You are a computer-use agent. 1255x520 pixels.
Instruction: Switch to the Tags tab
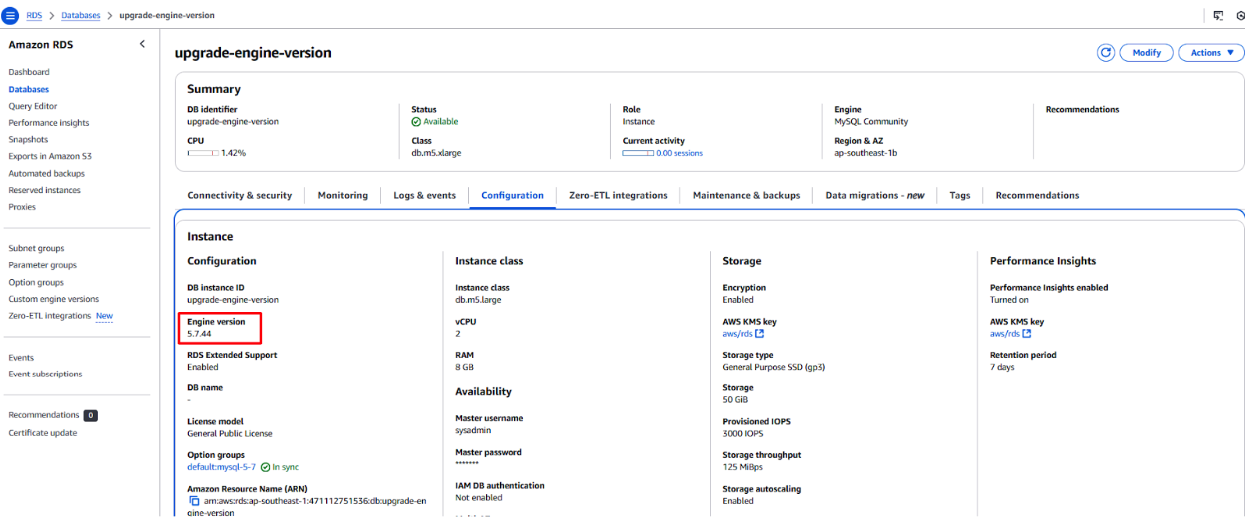click(960, 195)
